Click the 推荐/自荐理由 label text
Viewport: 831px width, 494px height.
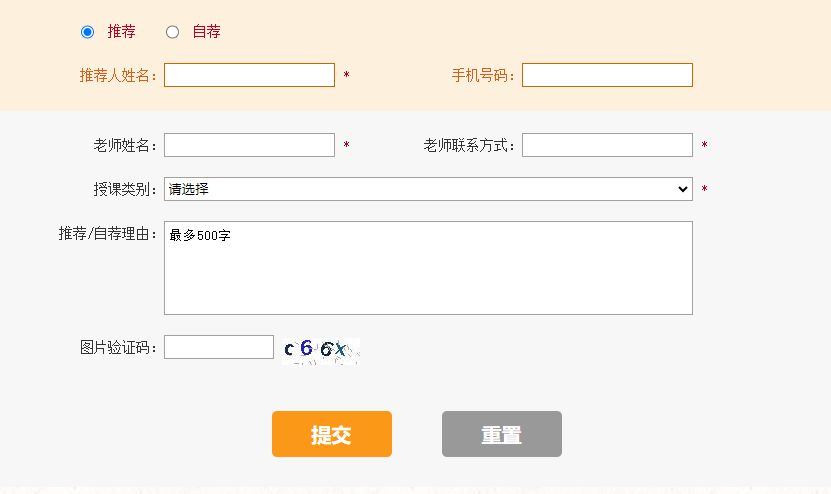(x=109, y=233)
